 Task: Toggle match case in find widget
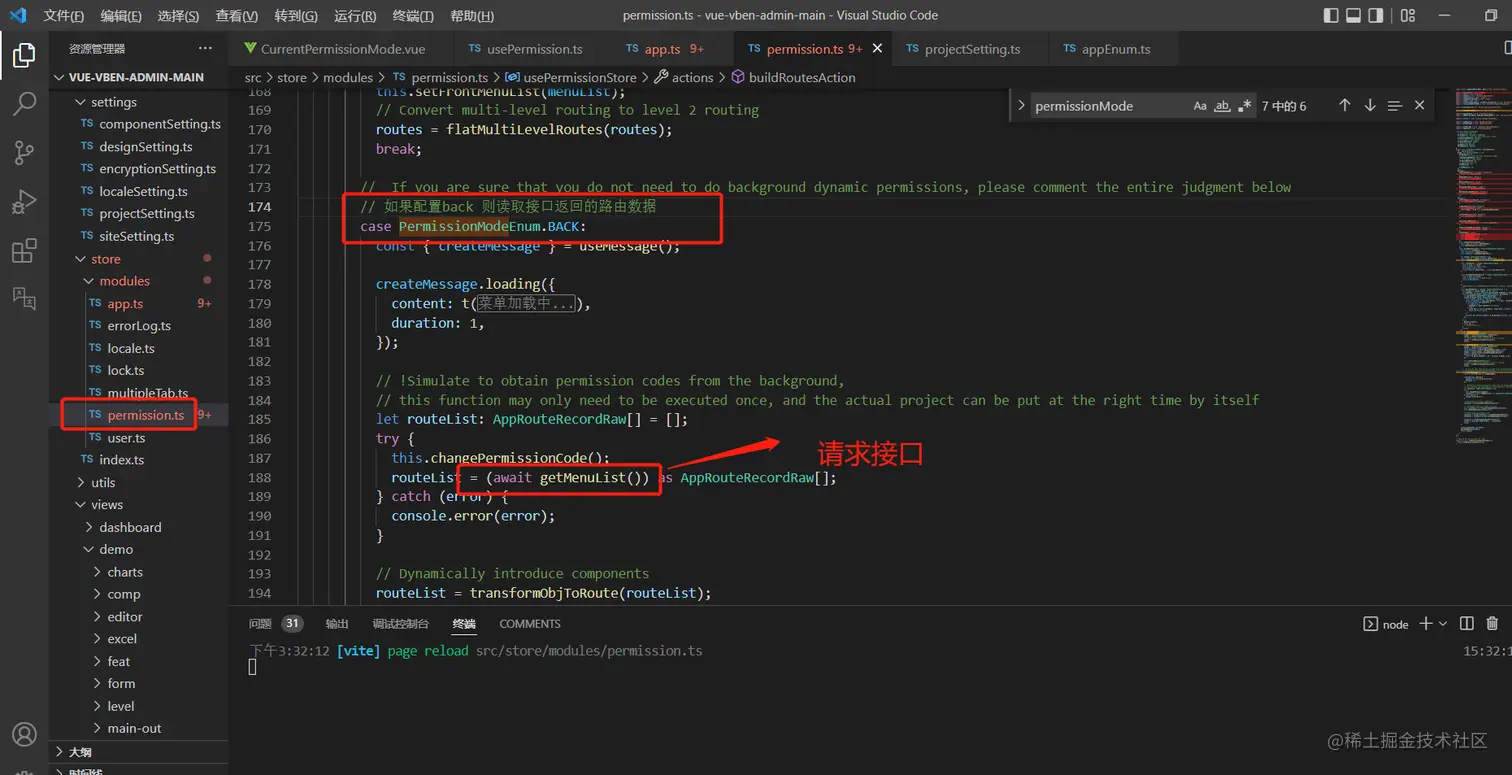click(1200, 105)
